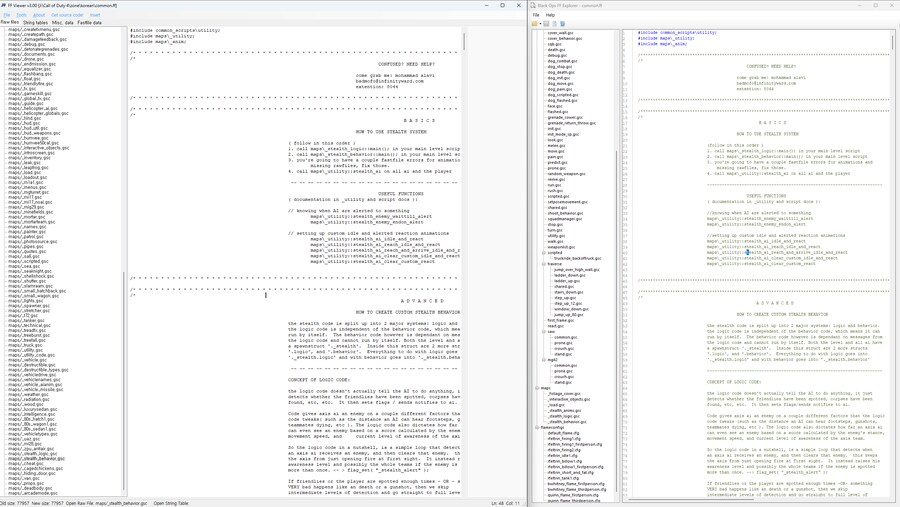
Task: Click the third toolbar icon in FF Explorer
Action: 555,24
